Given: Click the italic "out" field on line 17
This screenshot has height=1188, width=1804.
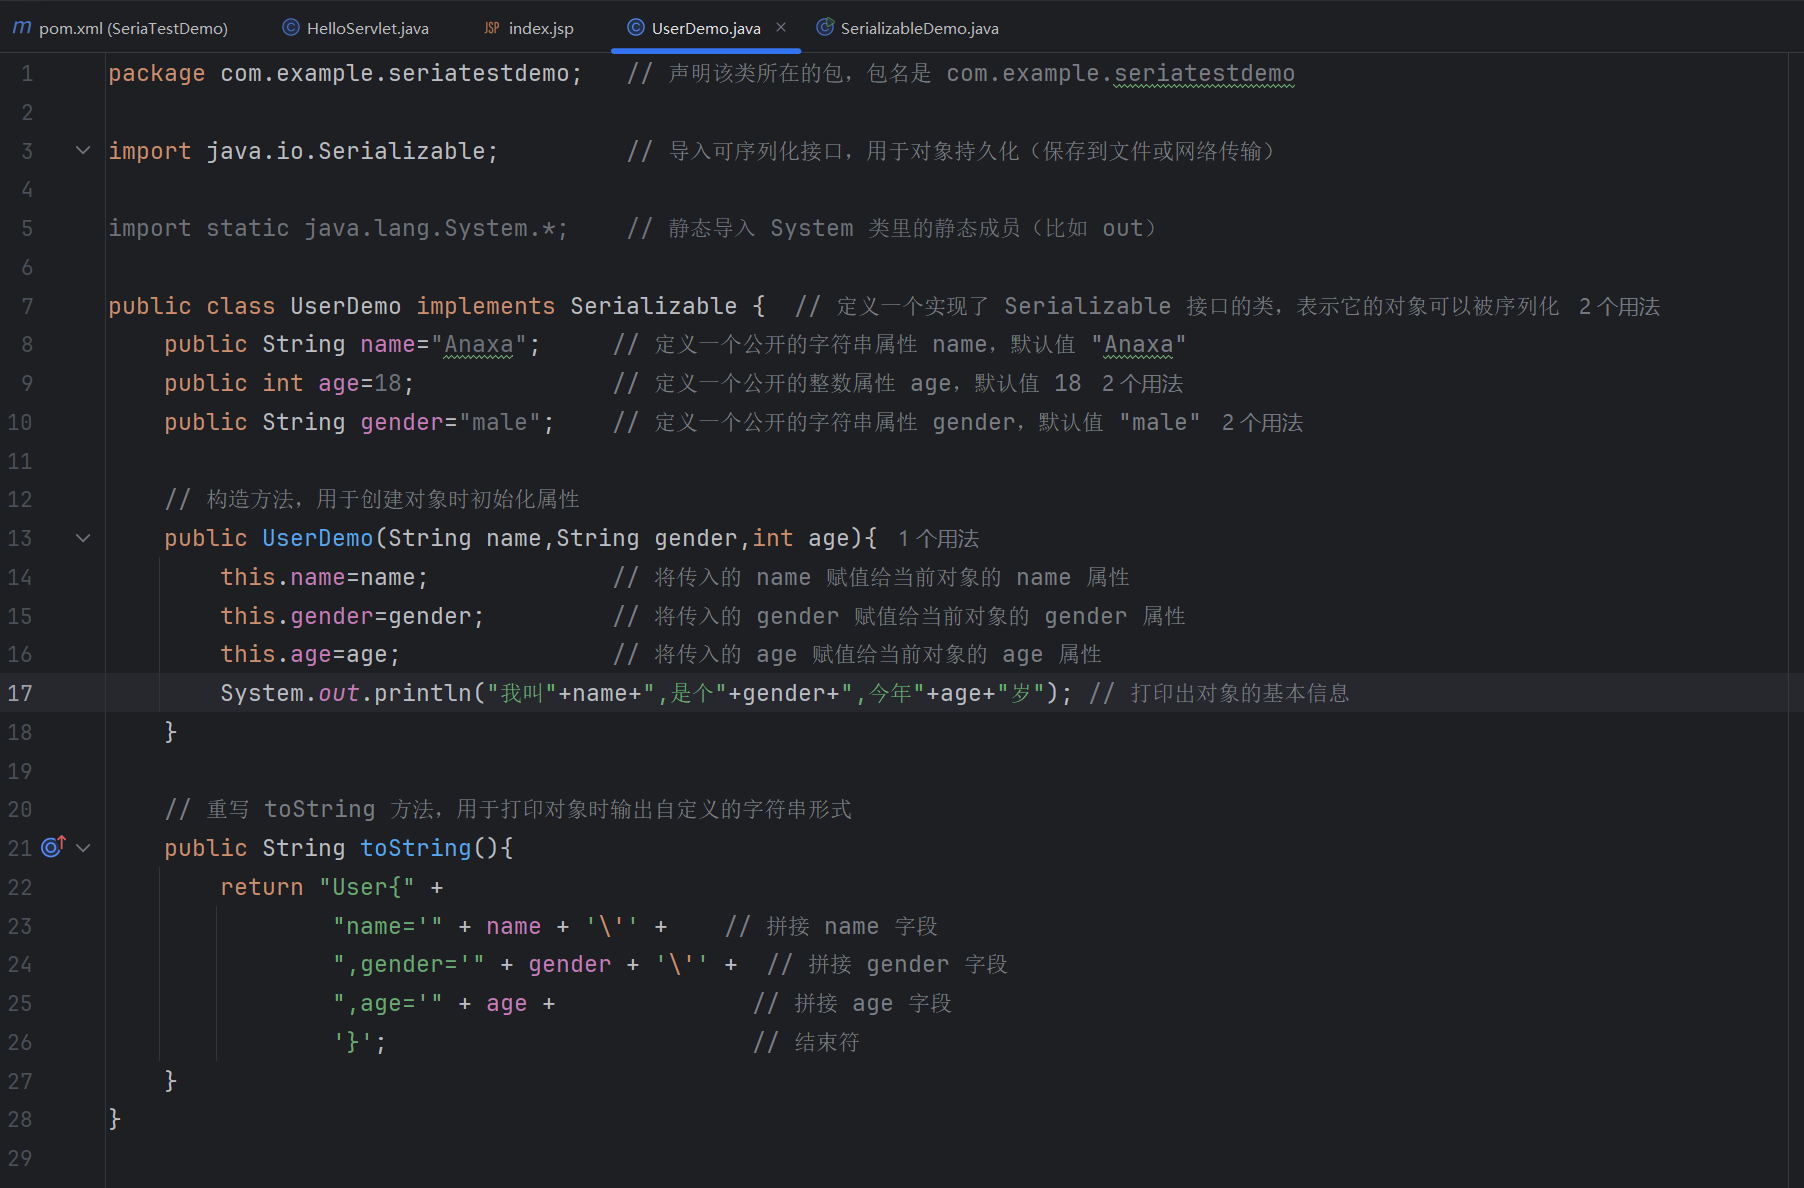Looking at the screenshot, I should tap(338, 693).
